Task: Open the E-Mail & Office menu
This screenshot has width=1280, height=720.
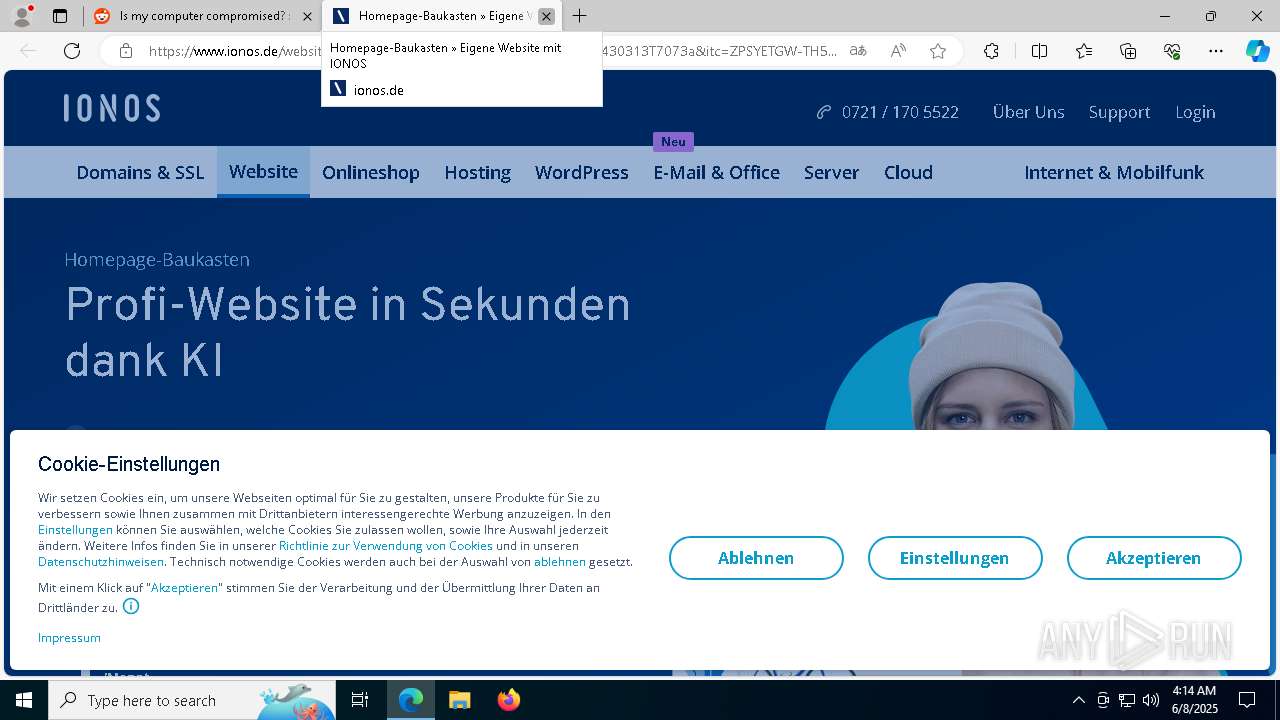Action: coord(716,172)
